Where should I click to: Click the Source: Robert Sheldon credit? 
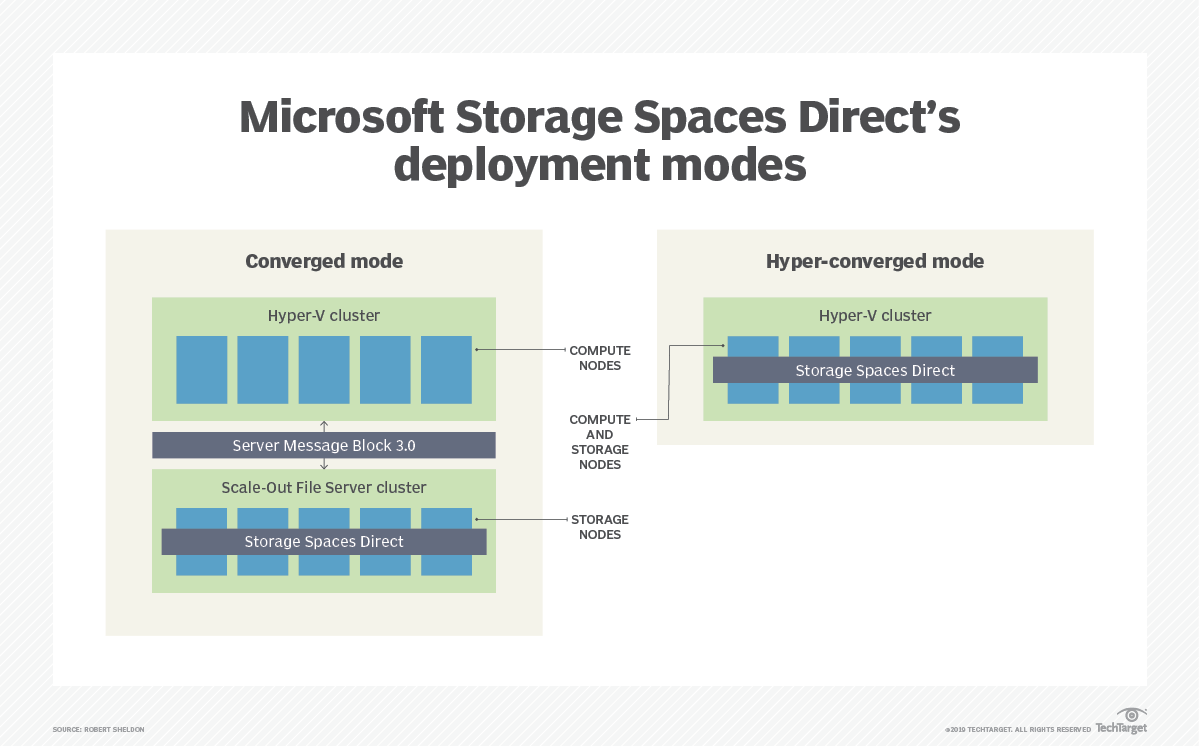pos(98,730)
